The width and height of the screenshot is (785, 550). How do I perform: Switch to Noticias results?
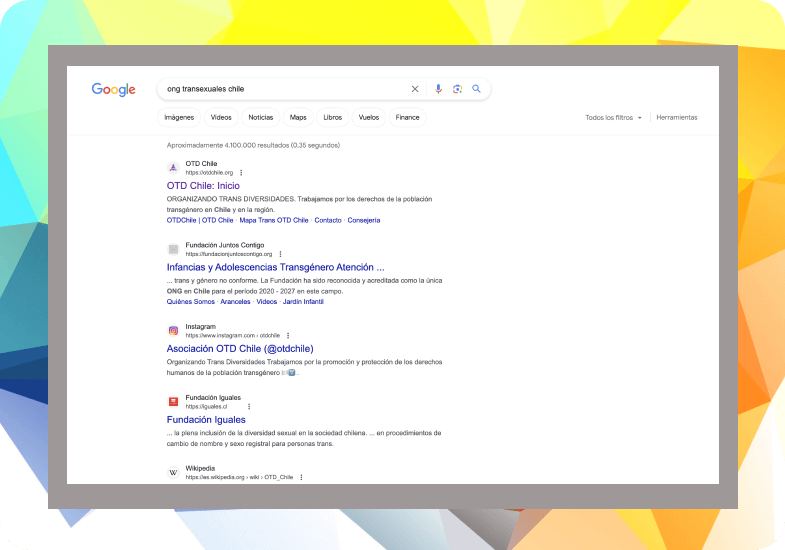(261, 118)
